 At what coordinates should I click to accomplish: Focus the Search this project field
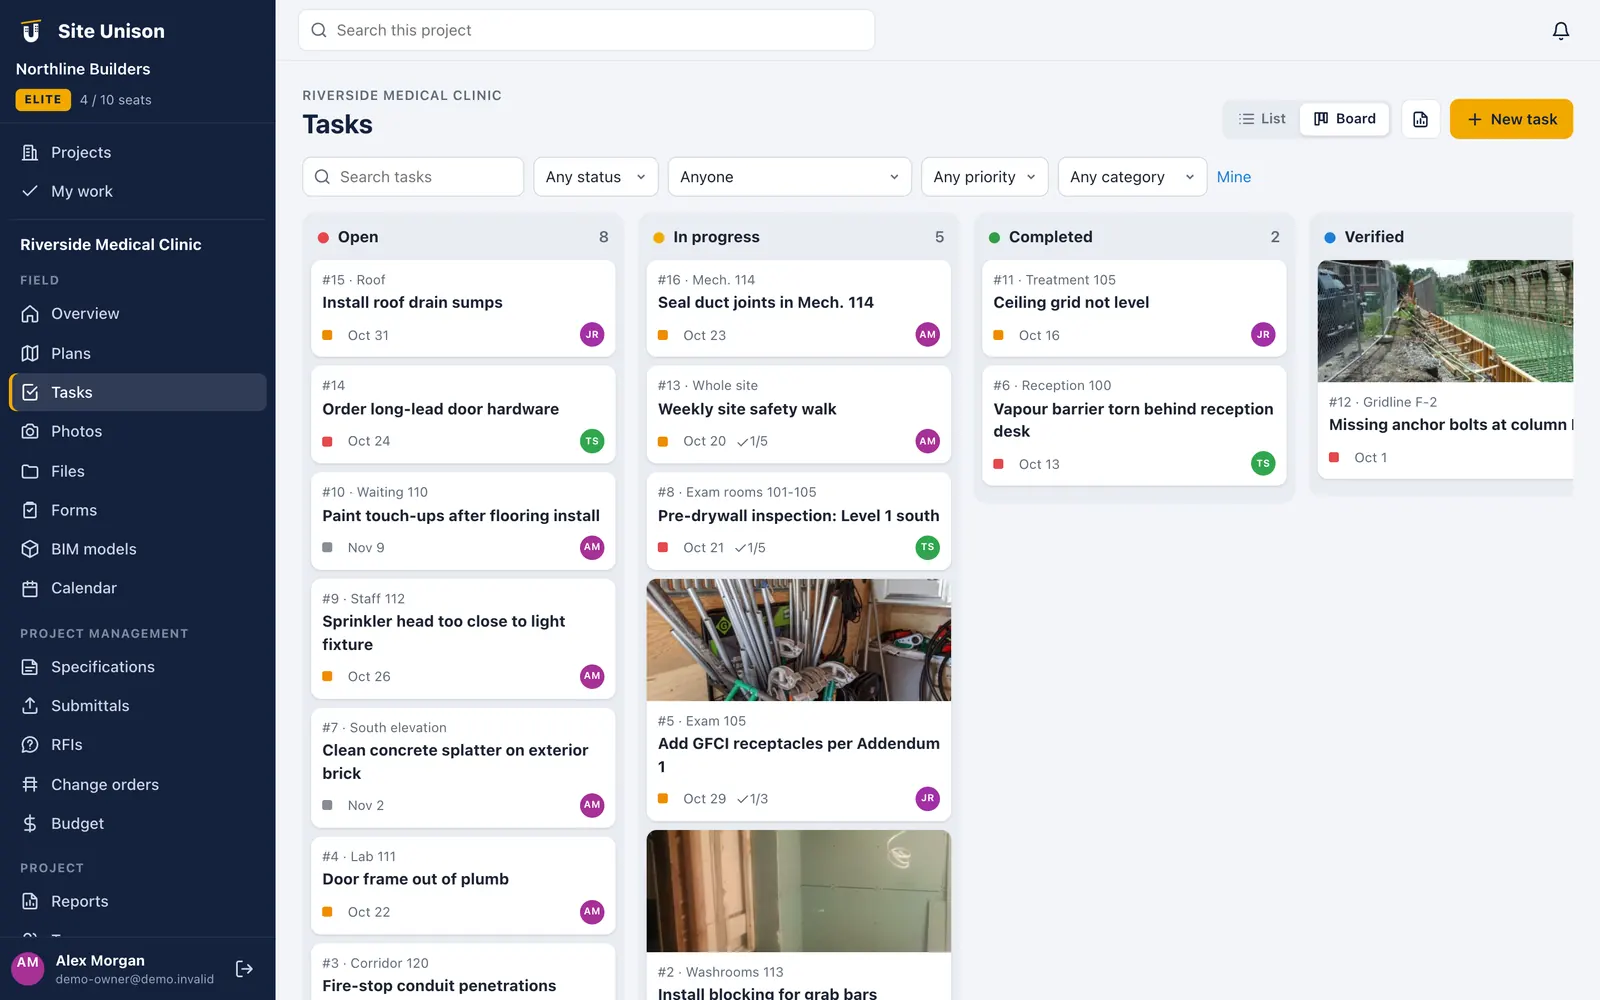pos(586,30)
